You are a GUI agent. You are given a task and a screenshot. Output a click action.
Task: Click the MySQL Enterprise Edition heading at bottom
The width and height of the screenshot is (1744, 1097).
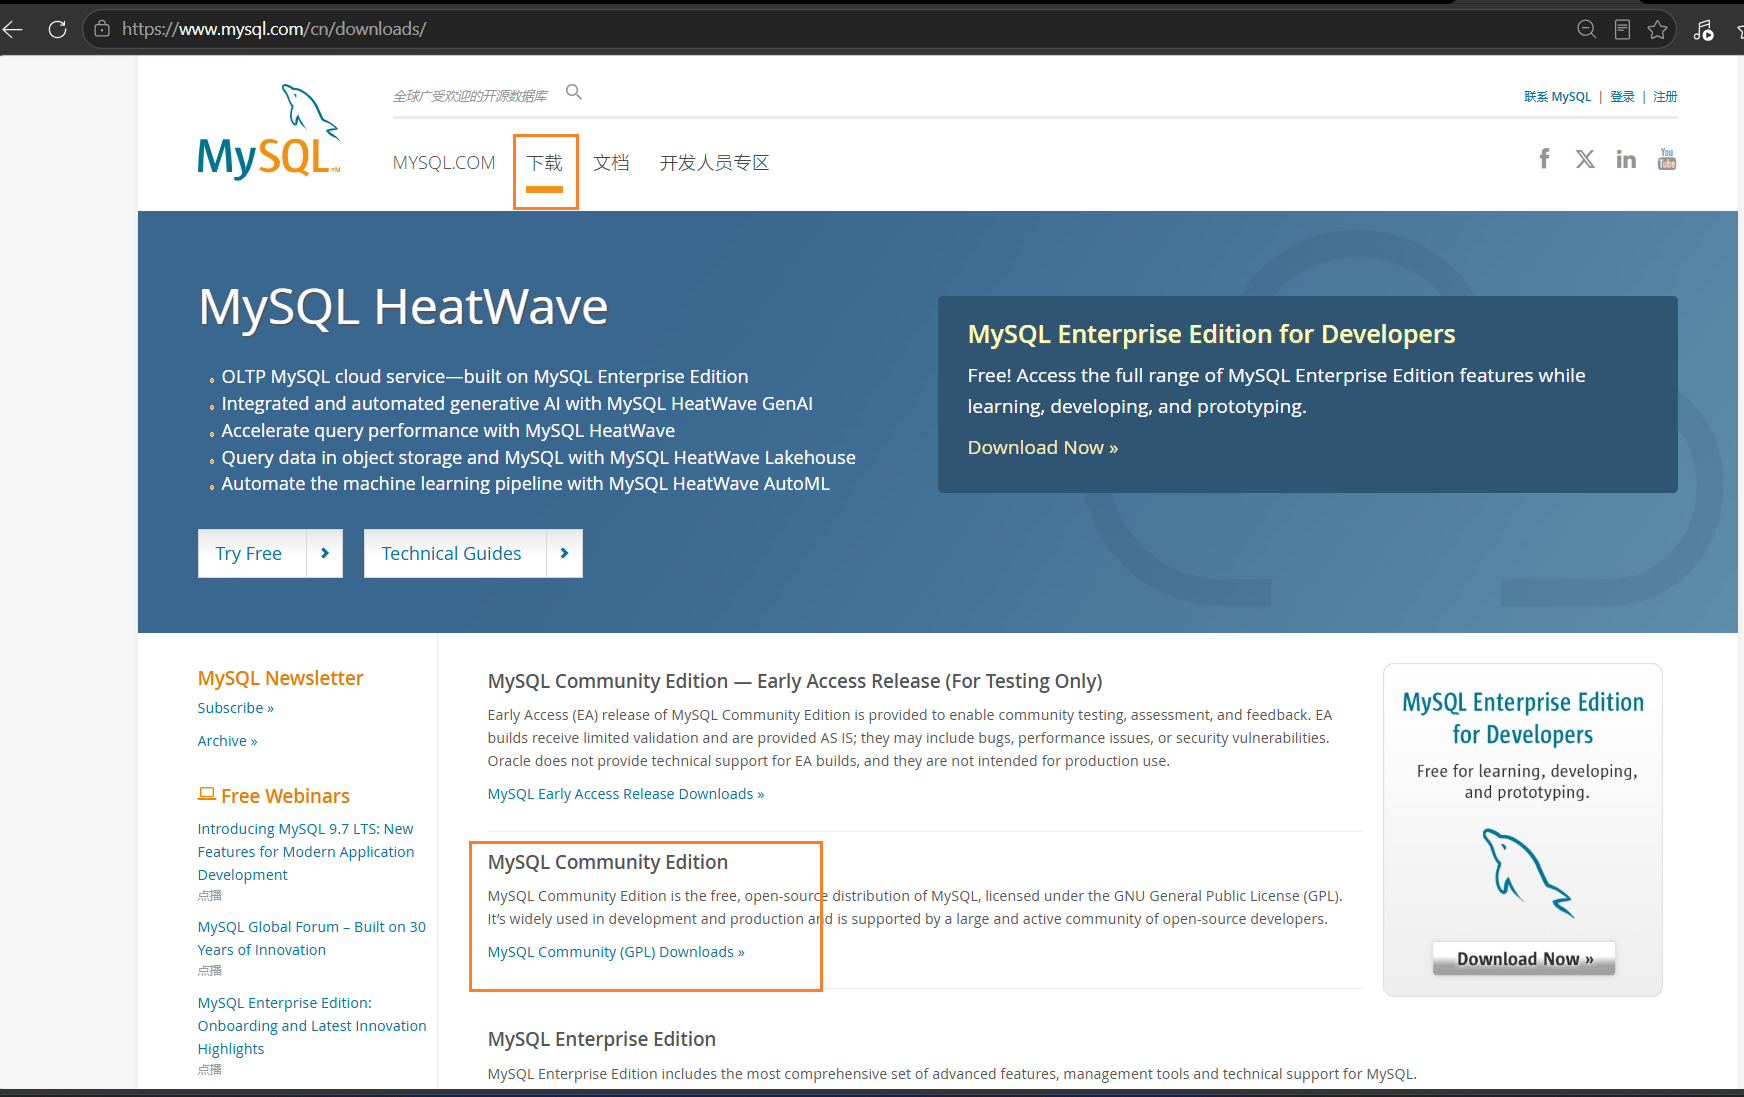click(602, 1039)
